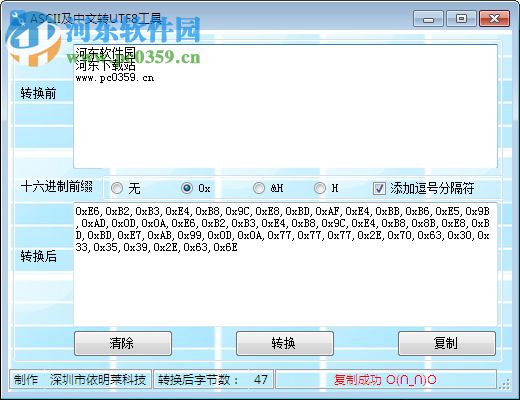Minimize the window
This screenshot has width=520, height=400.
click(428, 19)
